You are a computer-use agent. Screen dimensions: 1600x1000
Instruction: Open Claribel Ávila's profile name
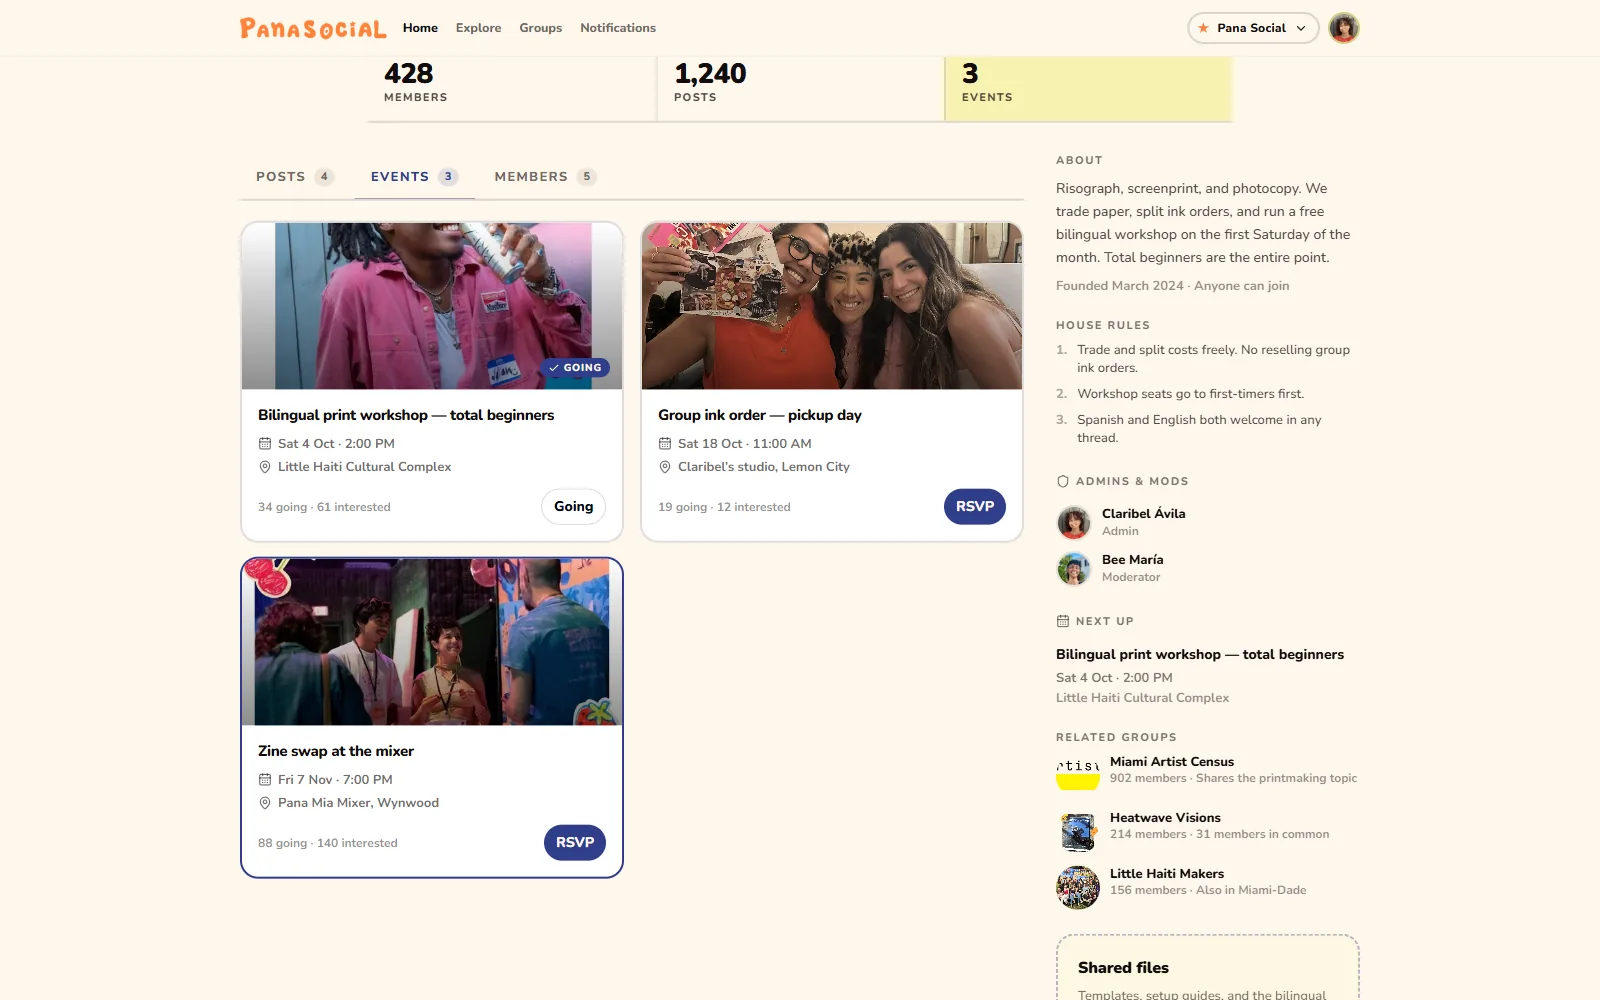click(x=1144, y=514)
